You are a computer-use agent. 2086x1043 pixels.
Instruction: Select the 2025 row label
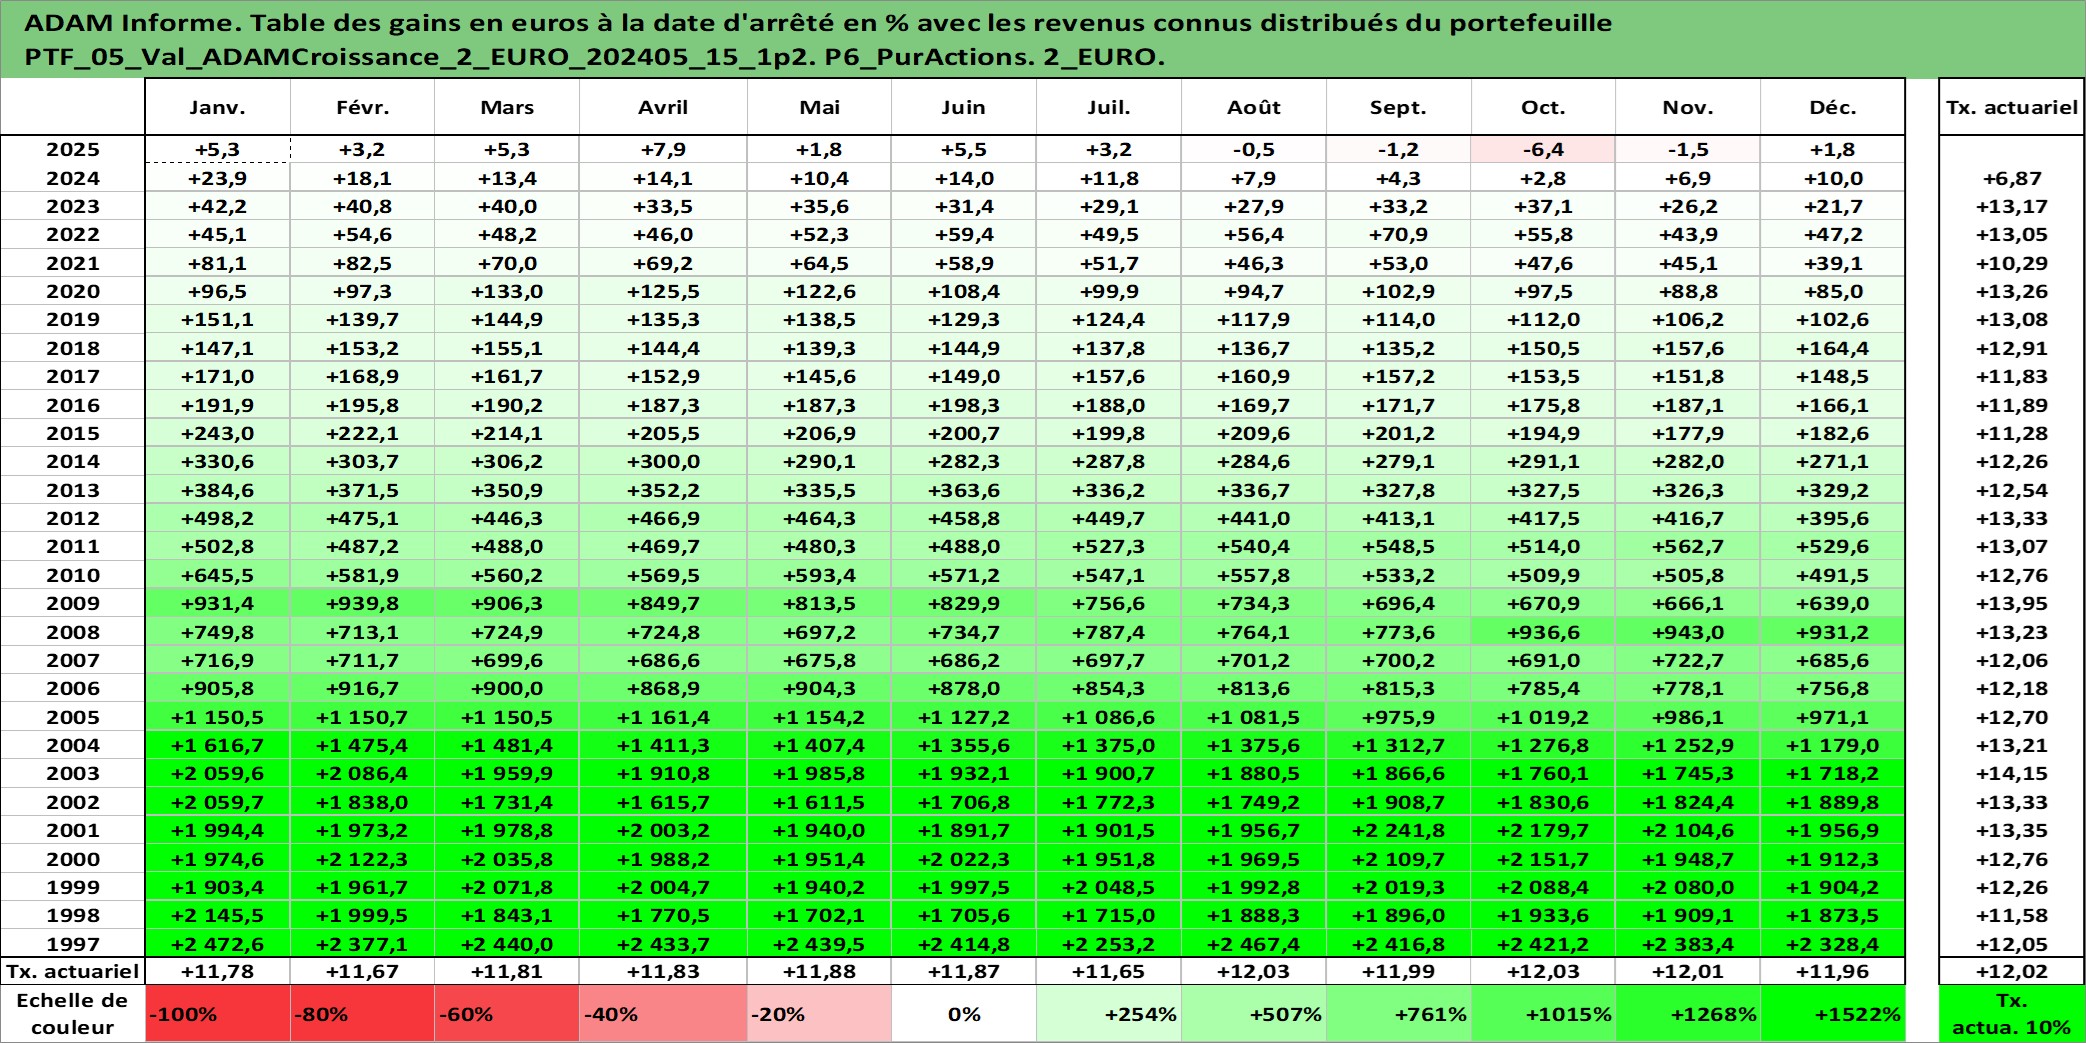point(72,149)
